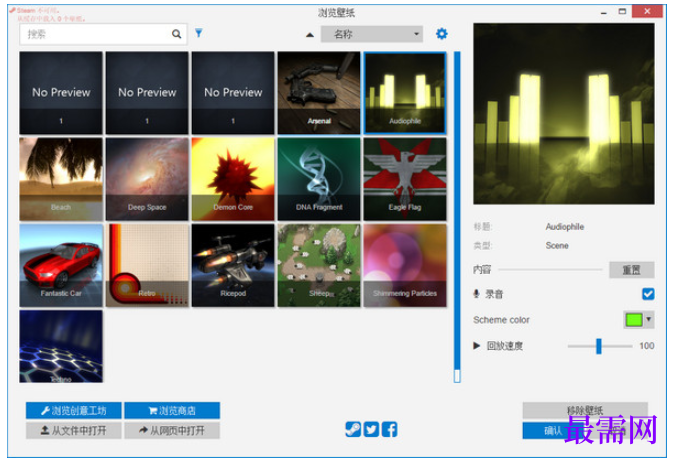676x461 pixels.
Task: Open the Scheme color dropdown arrow
Action: [x=649, y=320]
